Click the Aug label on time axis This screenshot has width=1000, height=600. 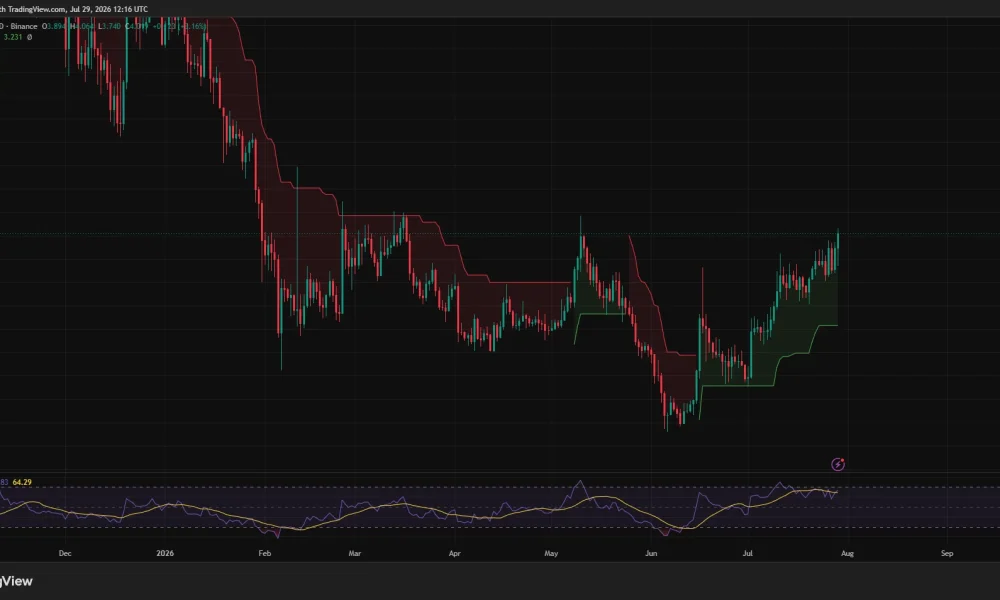pyautogui.click(x=848, y=553)
